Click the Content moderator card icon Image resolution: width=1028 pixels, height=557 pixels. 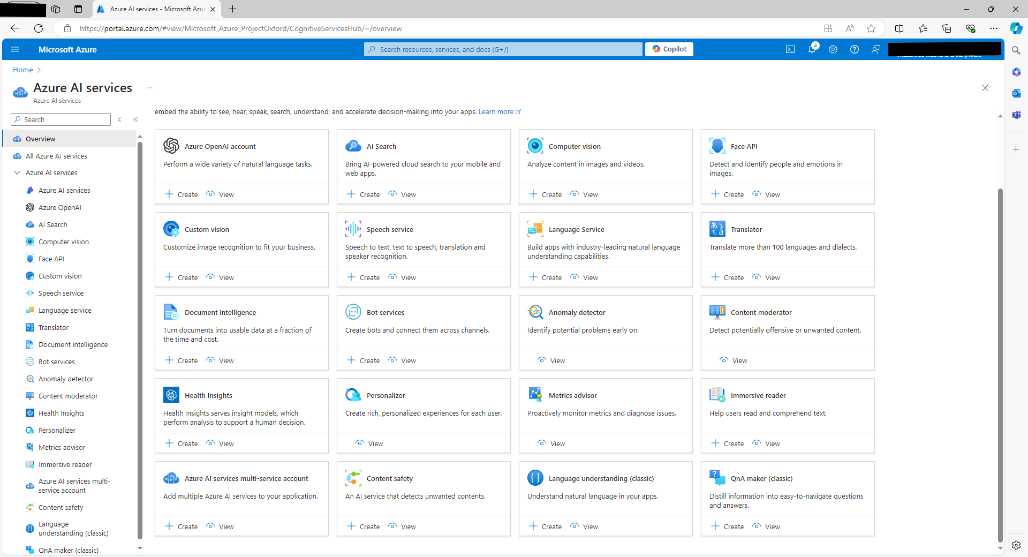click(x=717, y=312)
